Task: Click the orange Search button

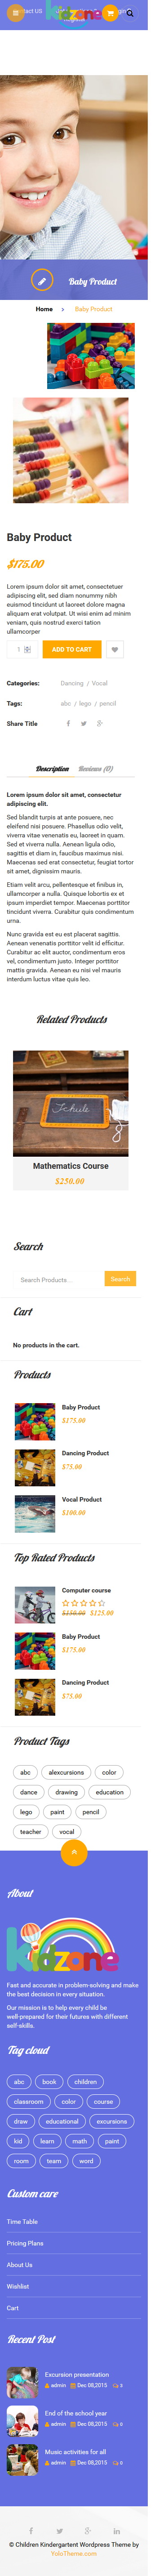Action: tap(133, 1279)
